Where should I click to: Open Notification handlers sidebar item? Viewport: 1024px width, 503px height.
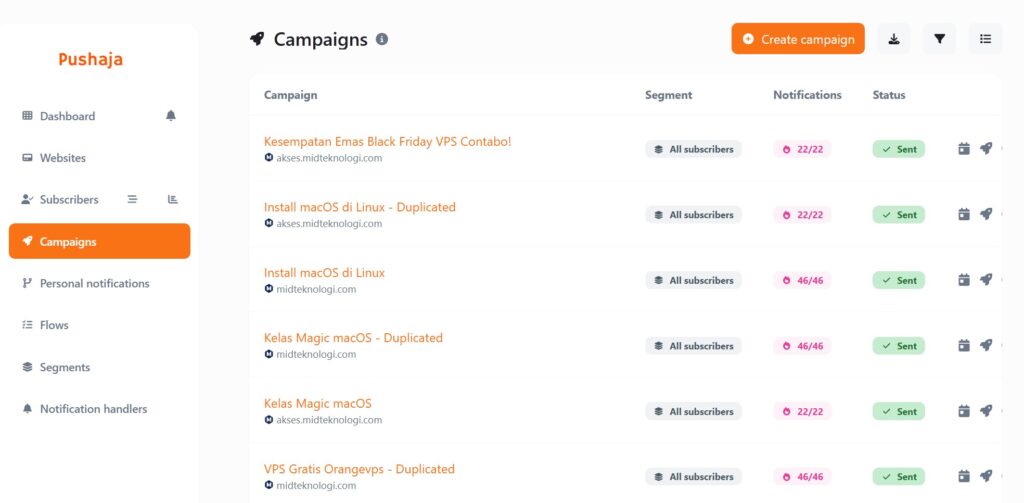point(93,409)
